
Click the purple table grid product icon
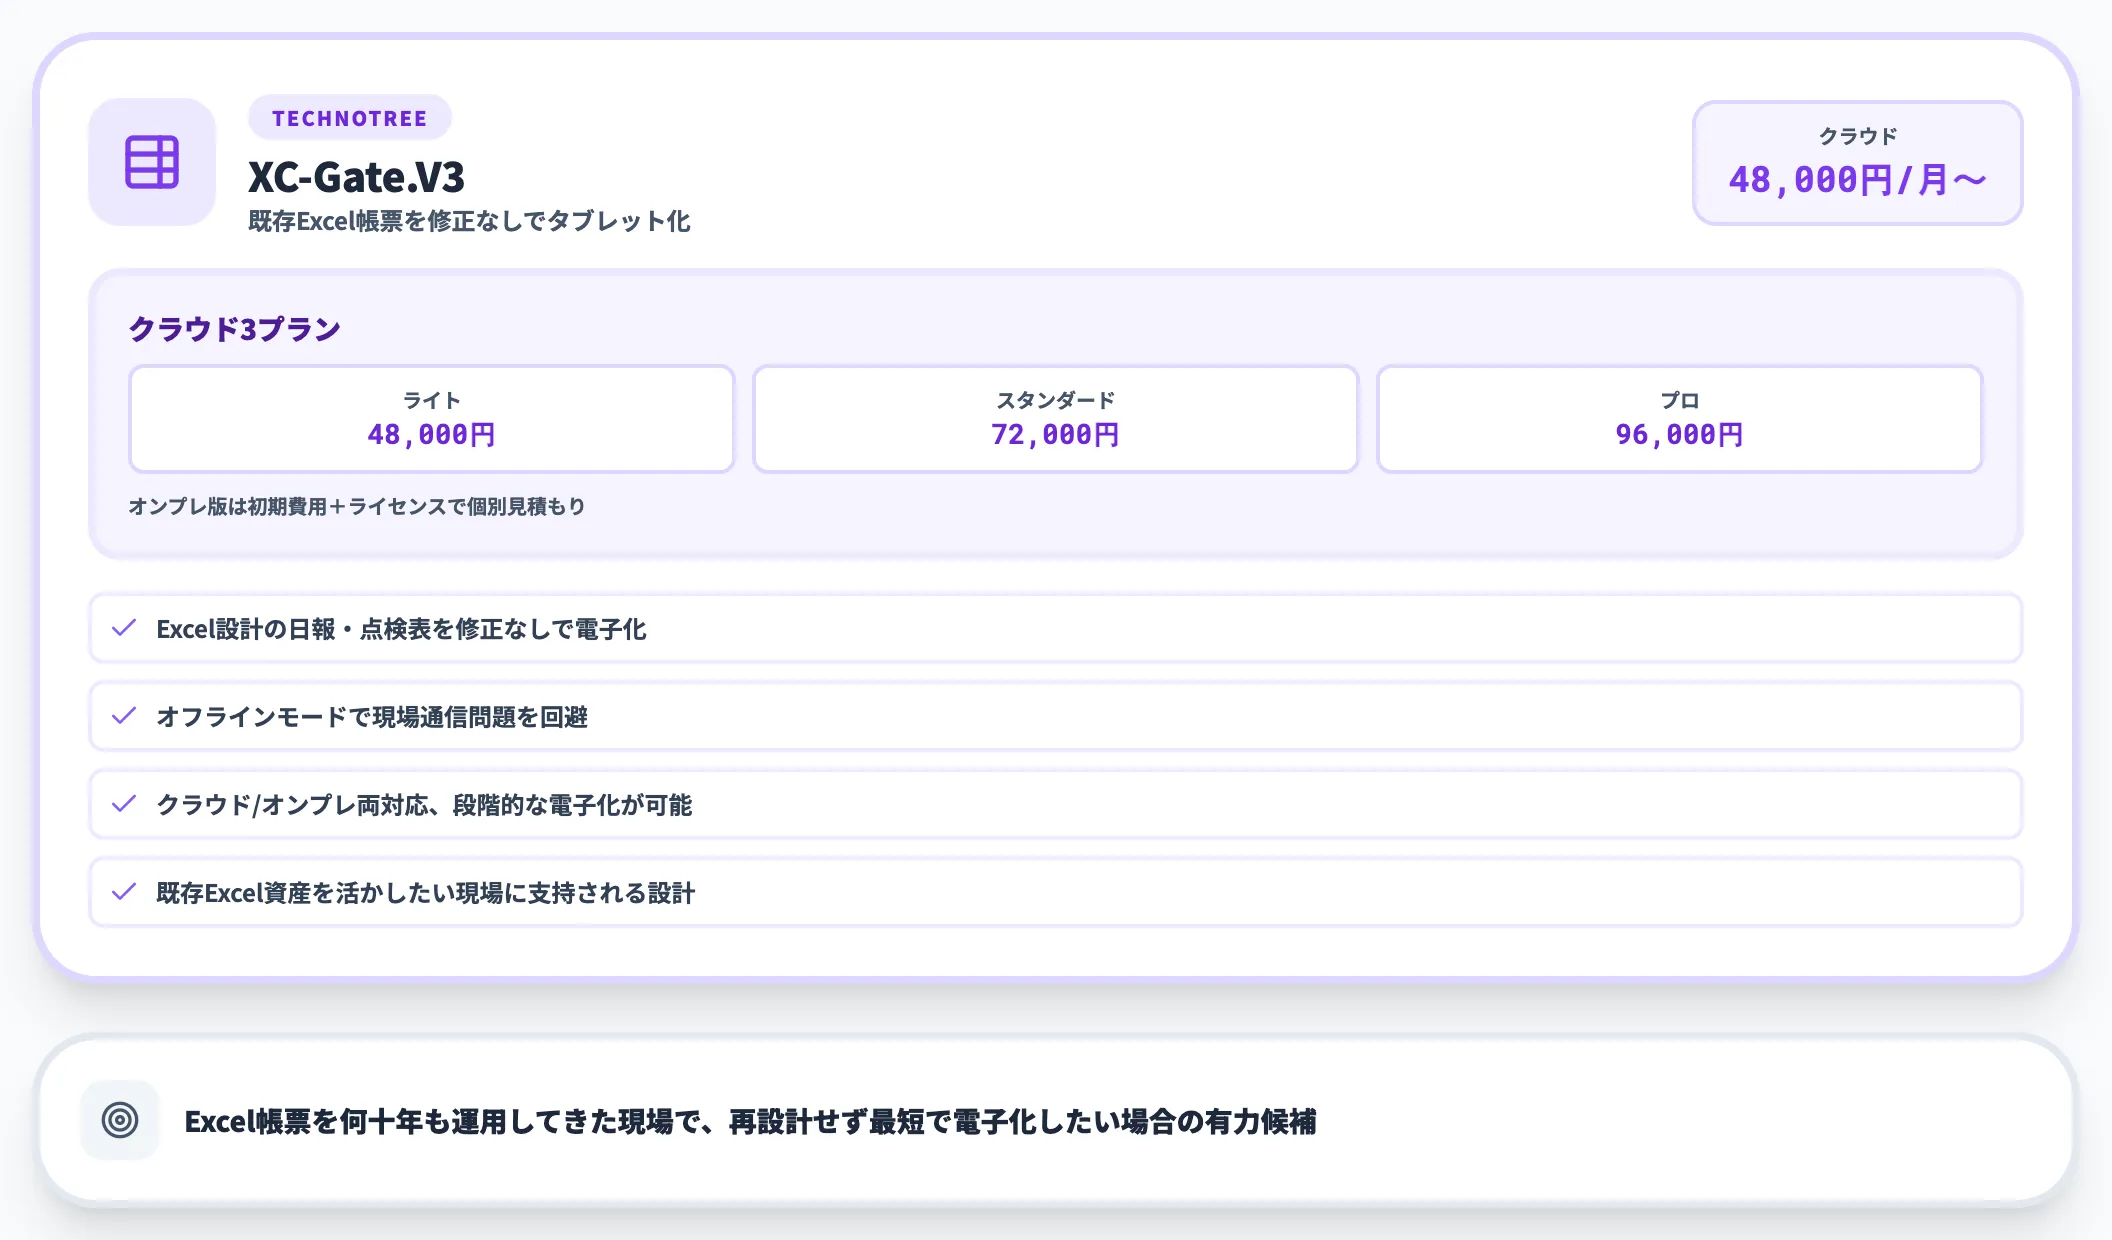point(152,162)
